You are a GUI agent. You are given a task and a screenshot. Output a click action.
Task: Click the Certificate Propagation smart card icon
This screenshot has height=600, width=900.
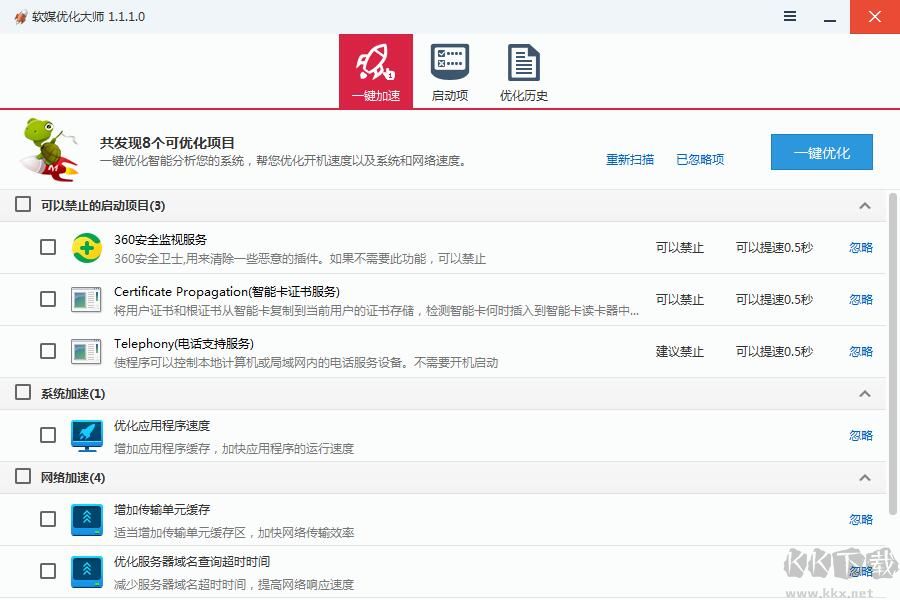pos(86,299)
